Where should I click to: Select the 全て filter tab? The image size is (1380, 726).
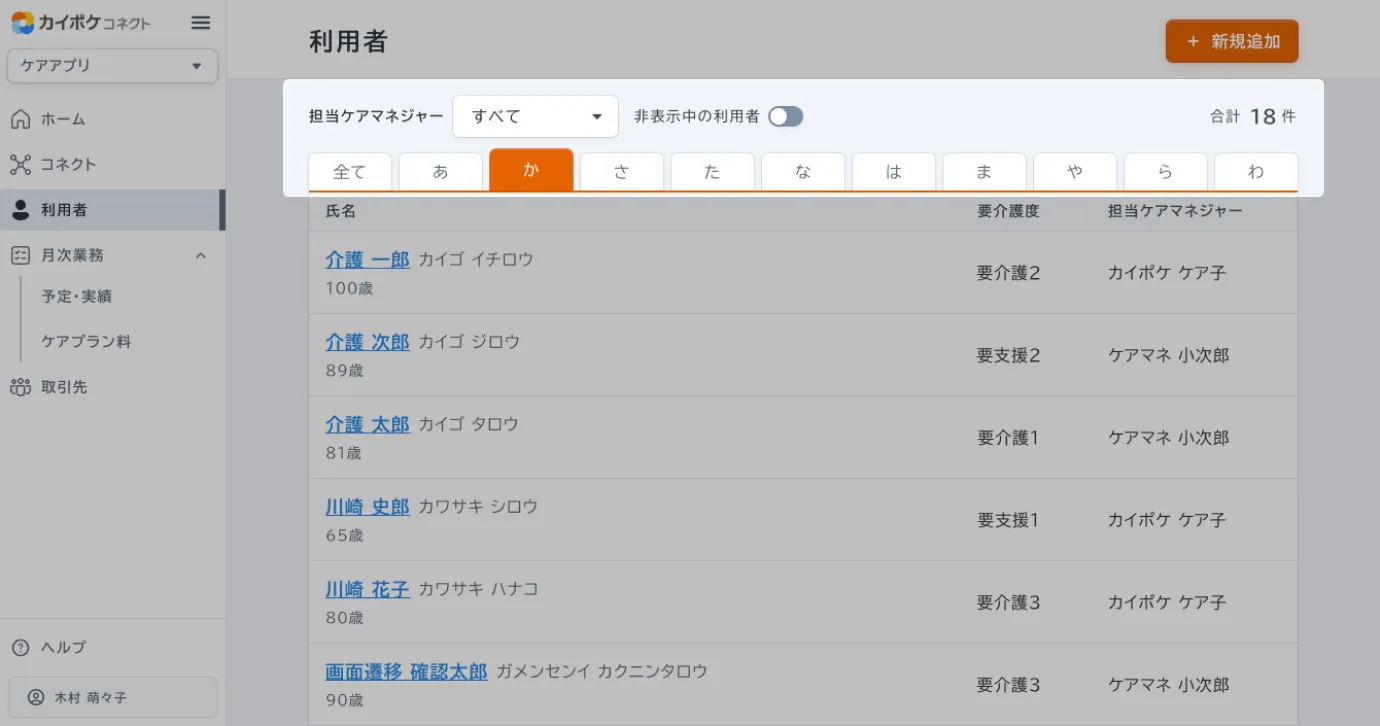[349, 172]
